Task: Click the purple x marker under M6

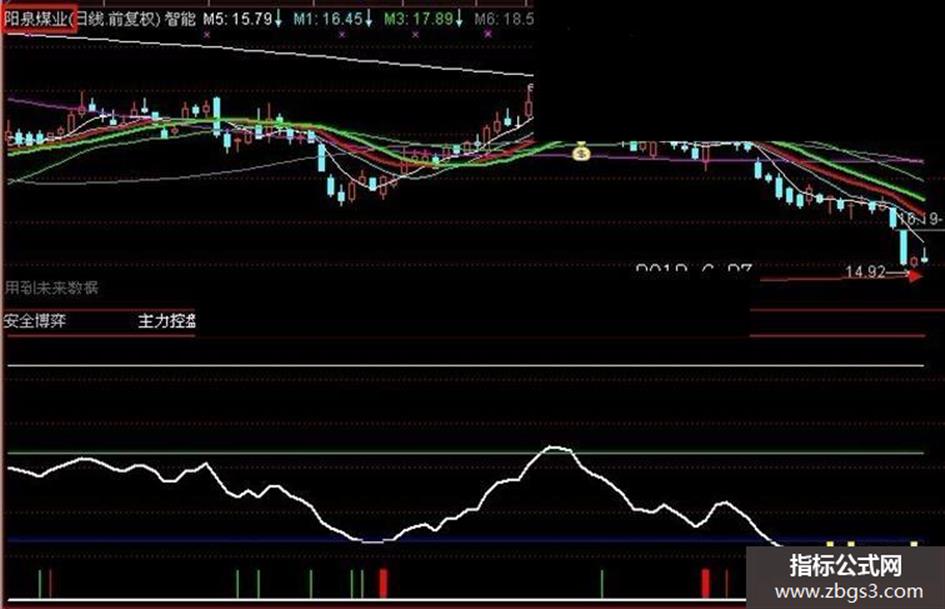Action: [x=488, y=34]
